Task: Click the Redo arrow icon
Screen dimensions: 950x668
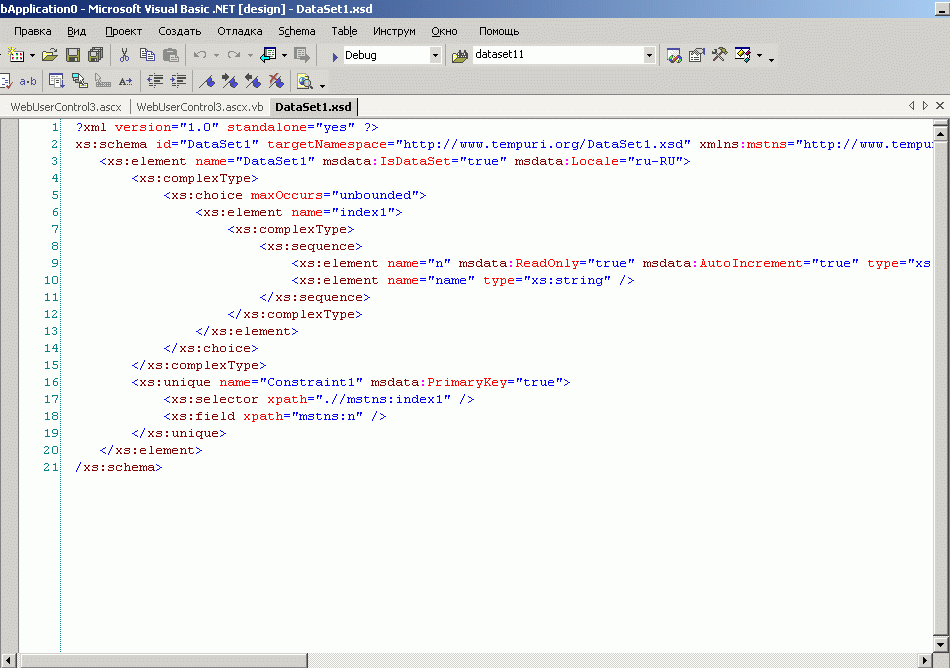Action: [x=234, y=55]
